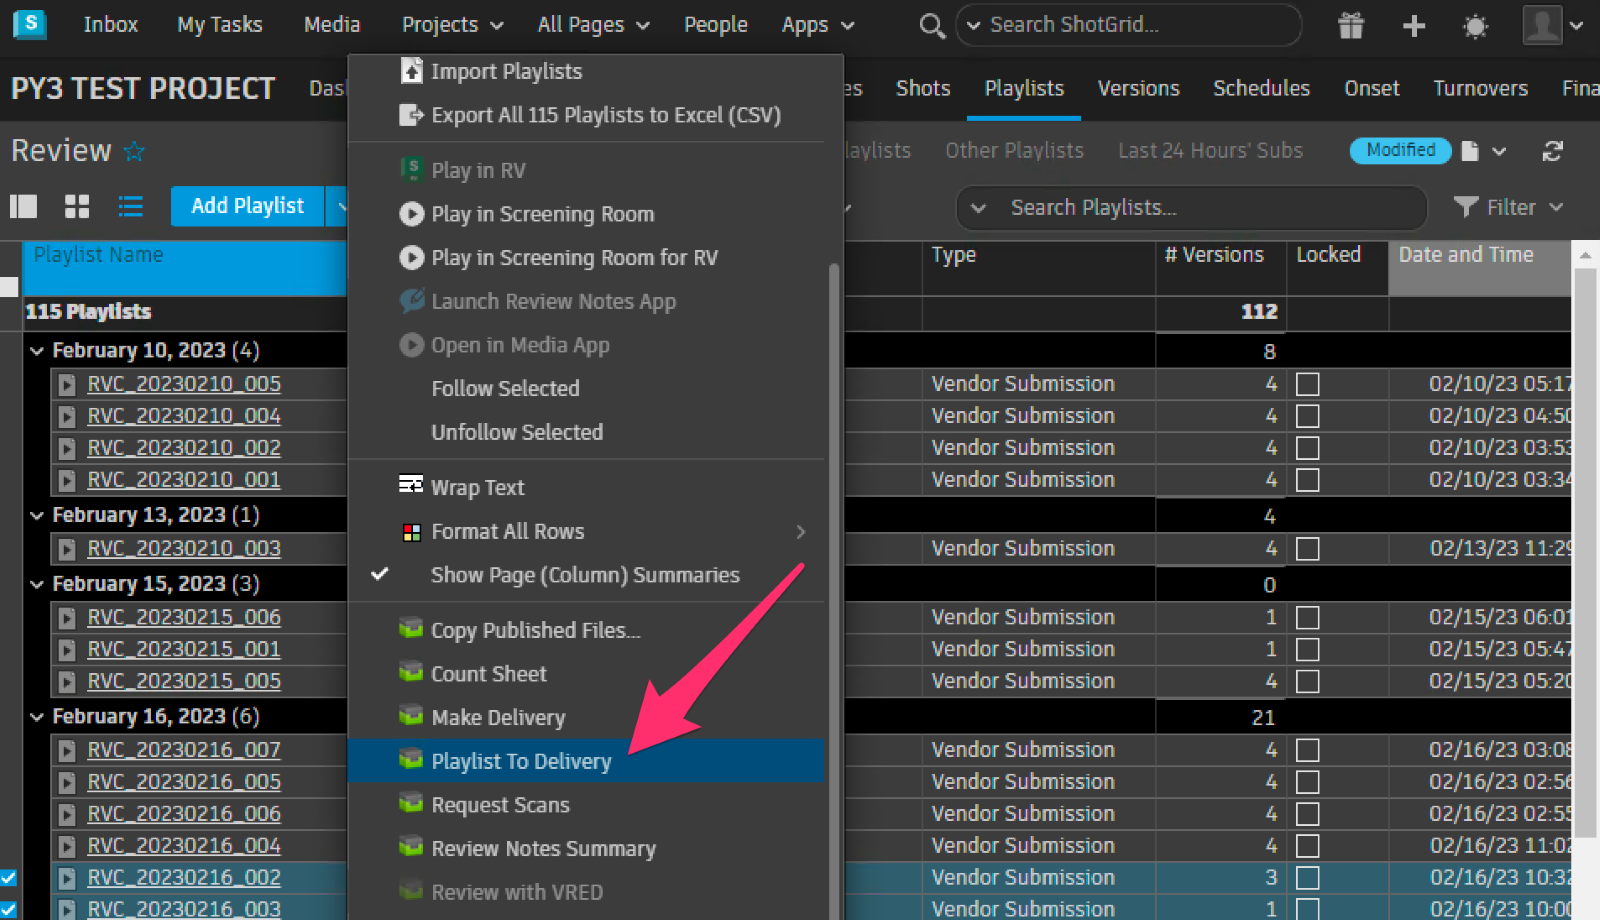Screen dimensions: 1600x920
Task: Open the RVC_20230216_006 playlist link
Action: point(184,814)
